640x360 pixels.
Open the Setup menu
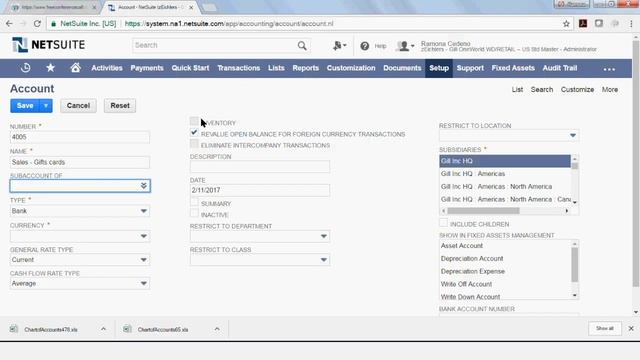pyautogui.click(x=439, y=68)
